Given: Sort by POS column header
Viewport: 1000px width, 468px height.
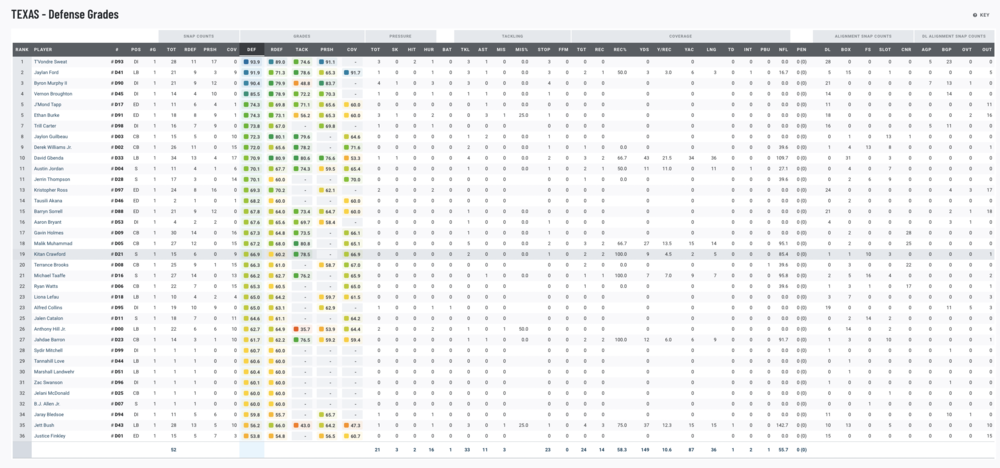Looking at the screenshot, I should pos(136,49).
